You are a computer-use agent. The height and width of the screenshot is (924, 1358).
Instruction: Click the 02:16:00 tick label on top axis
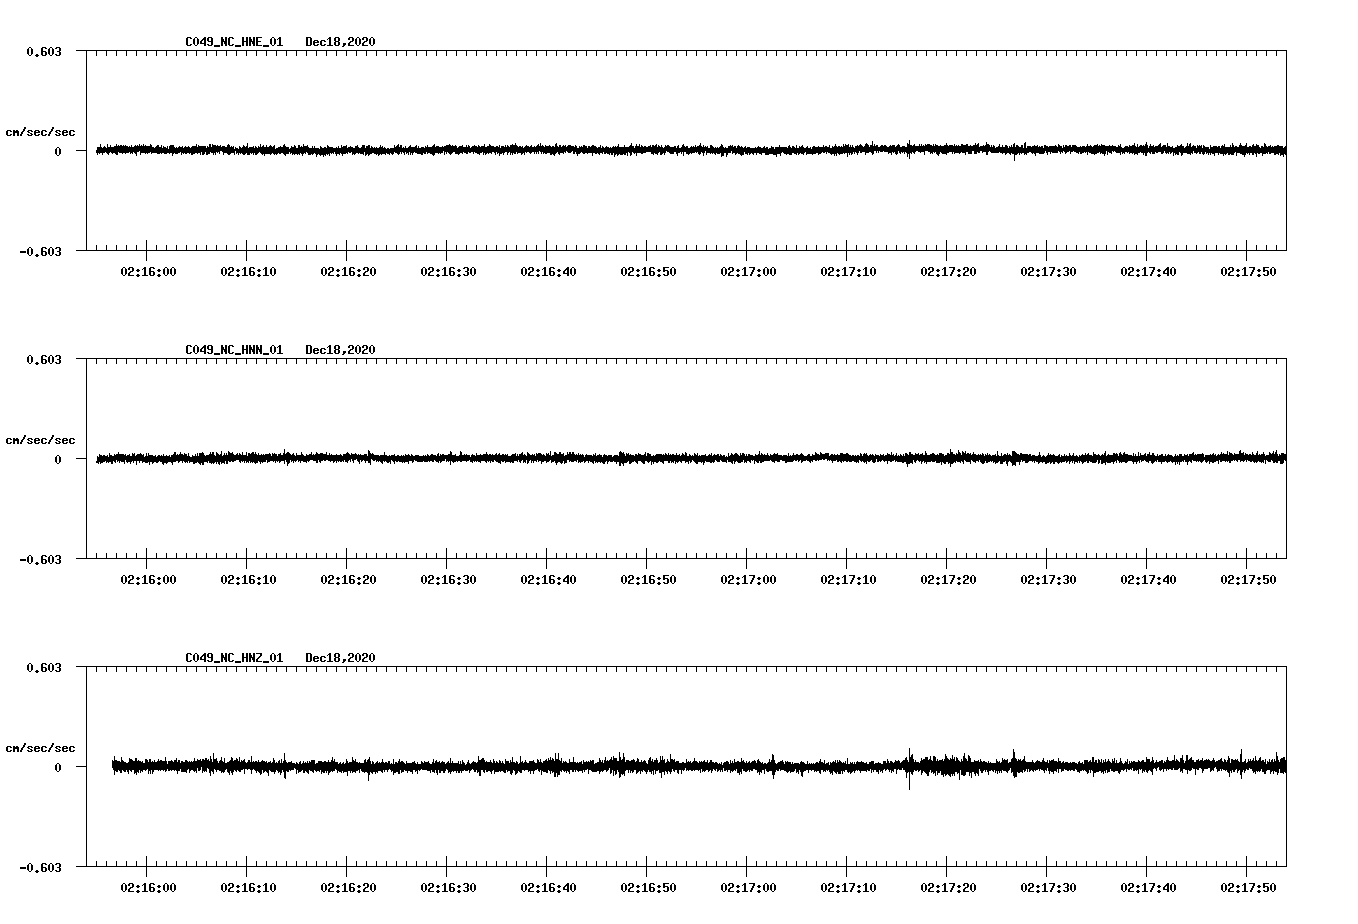click(150, 270)
